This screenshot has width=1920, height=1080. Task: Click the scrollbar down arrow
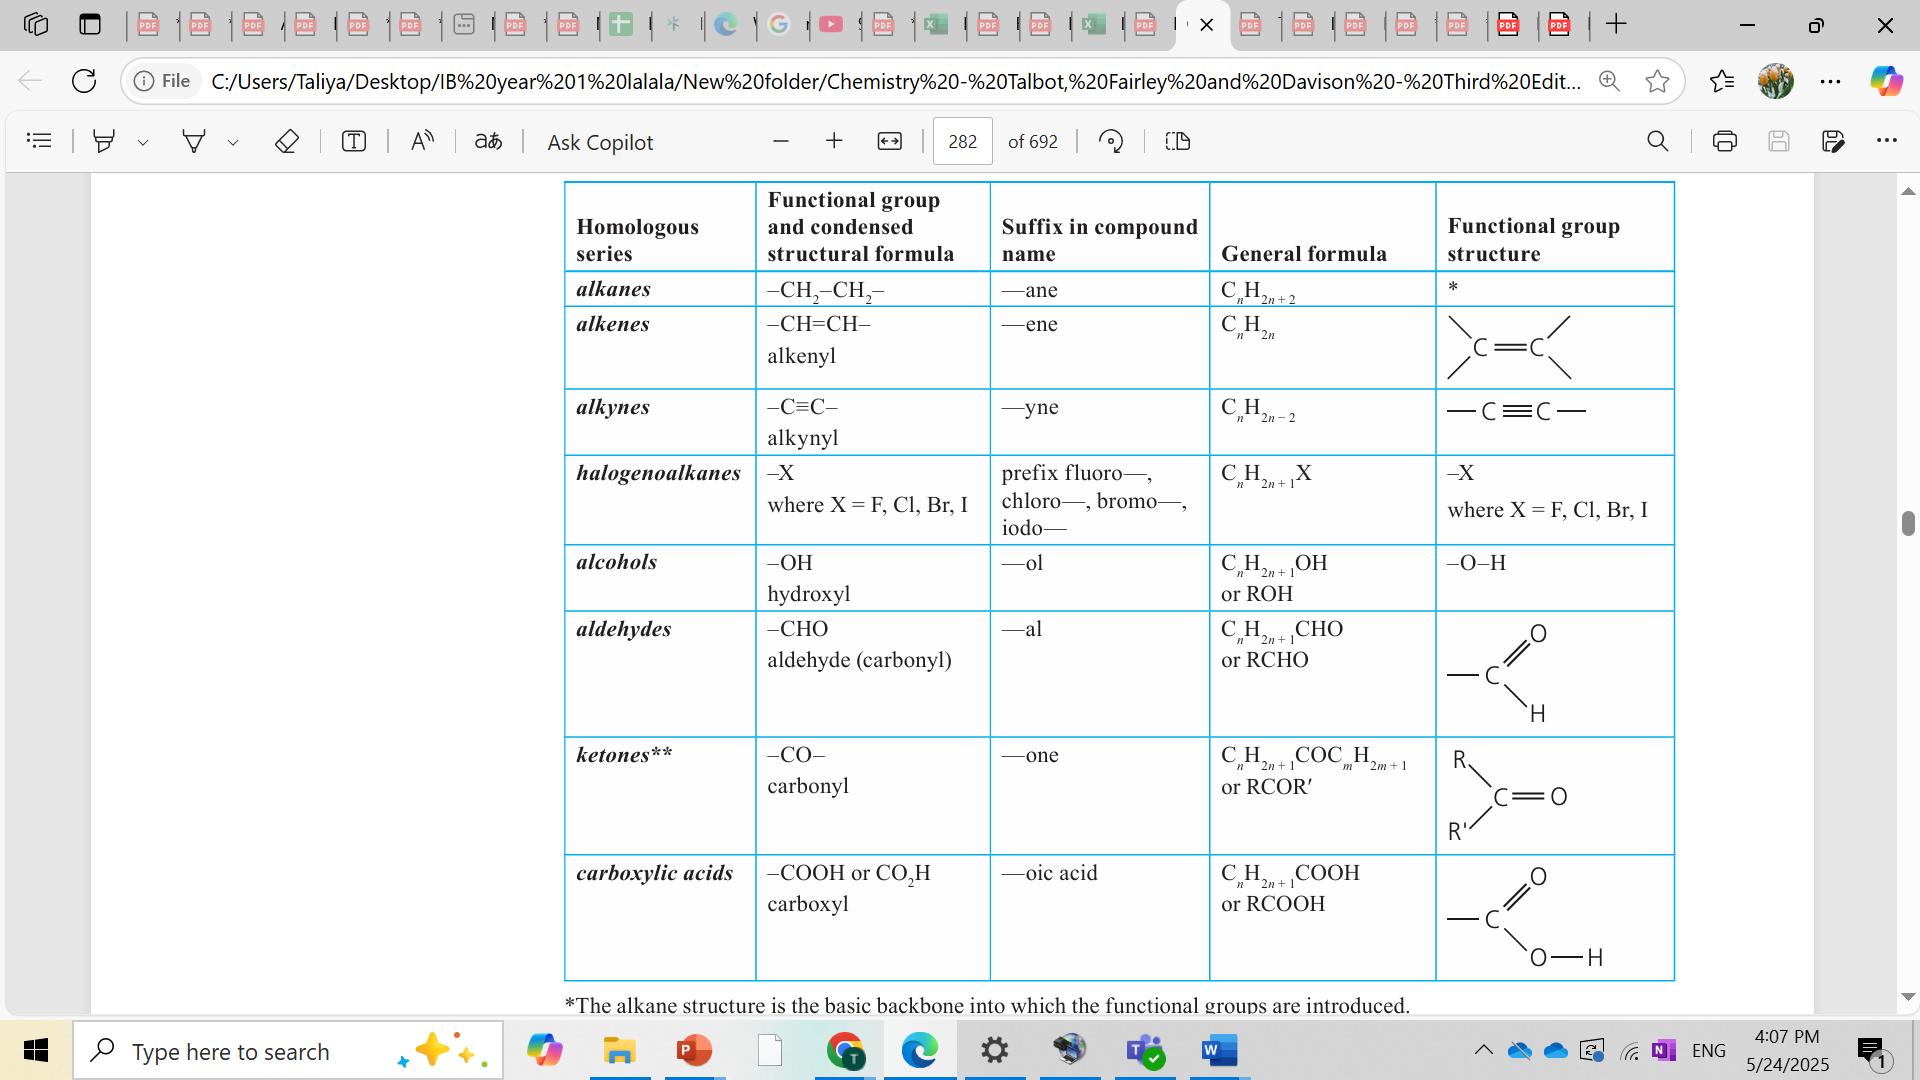(x=1908, y=997)
